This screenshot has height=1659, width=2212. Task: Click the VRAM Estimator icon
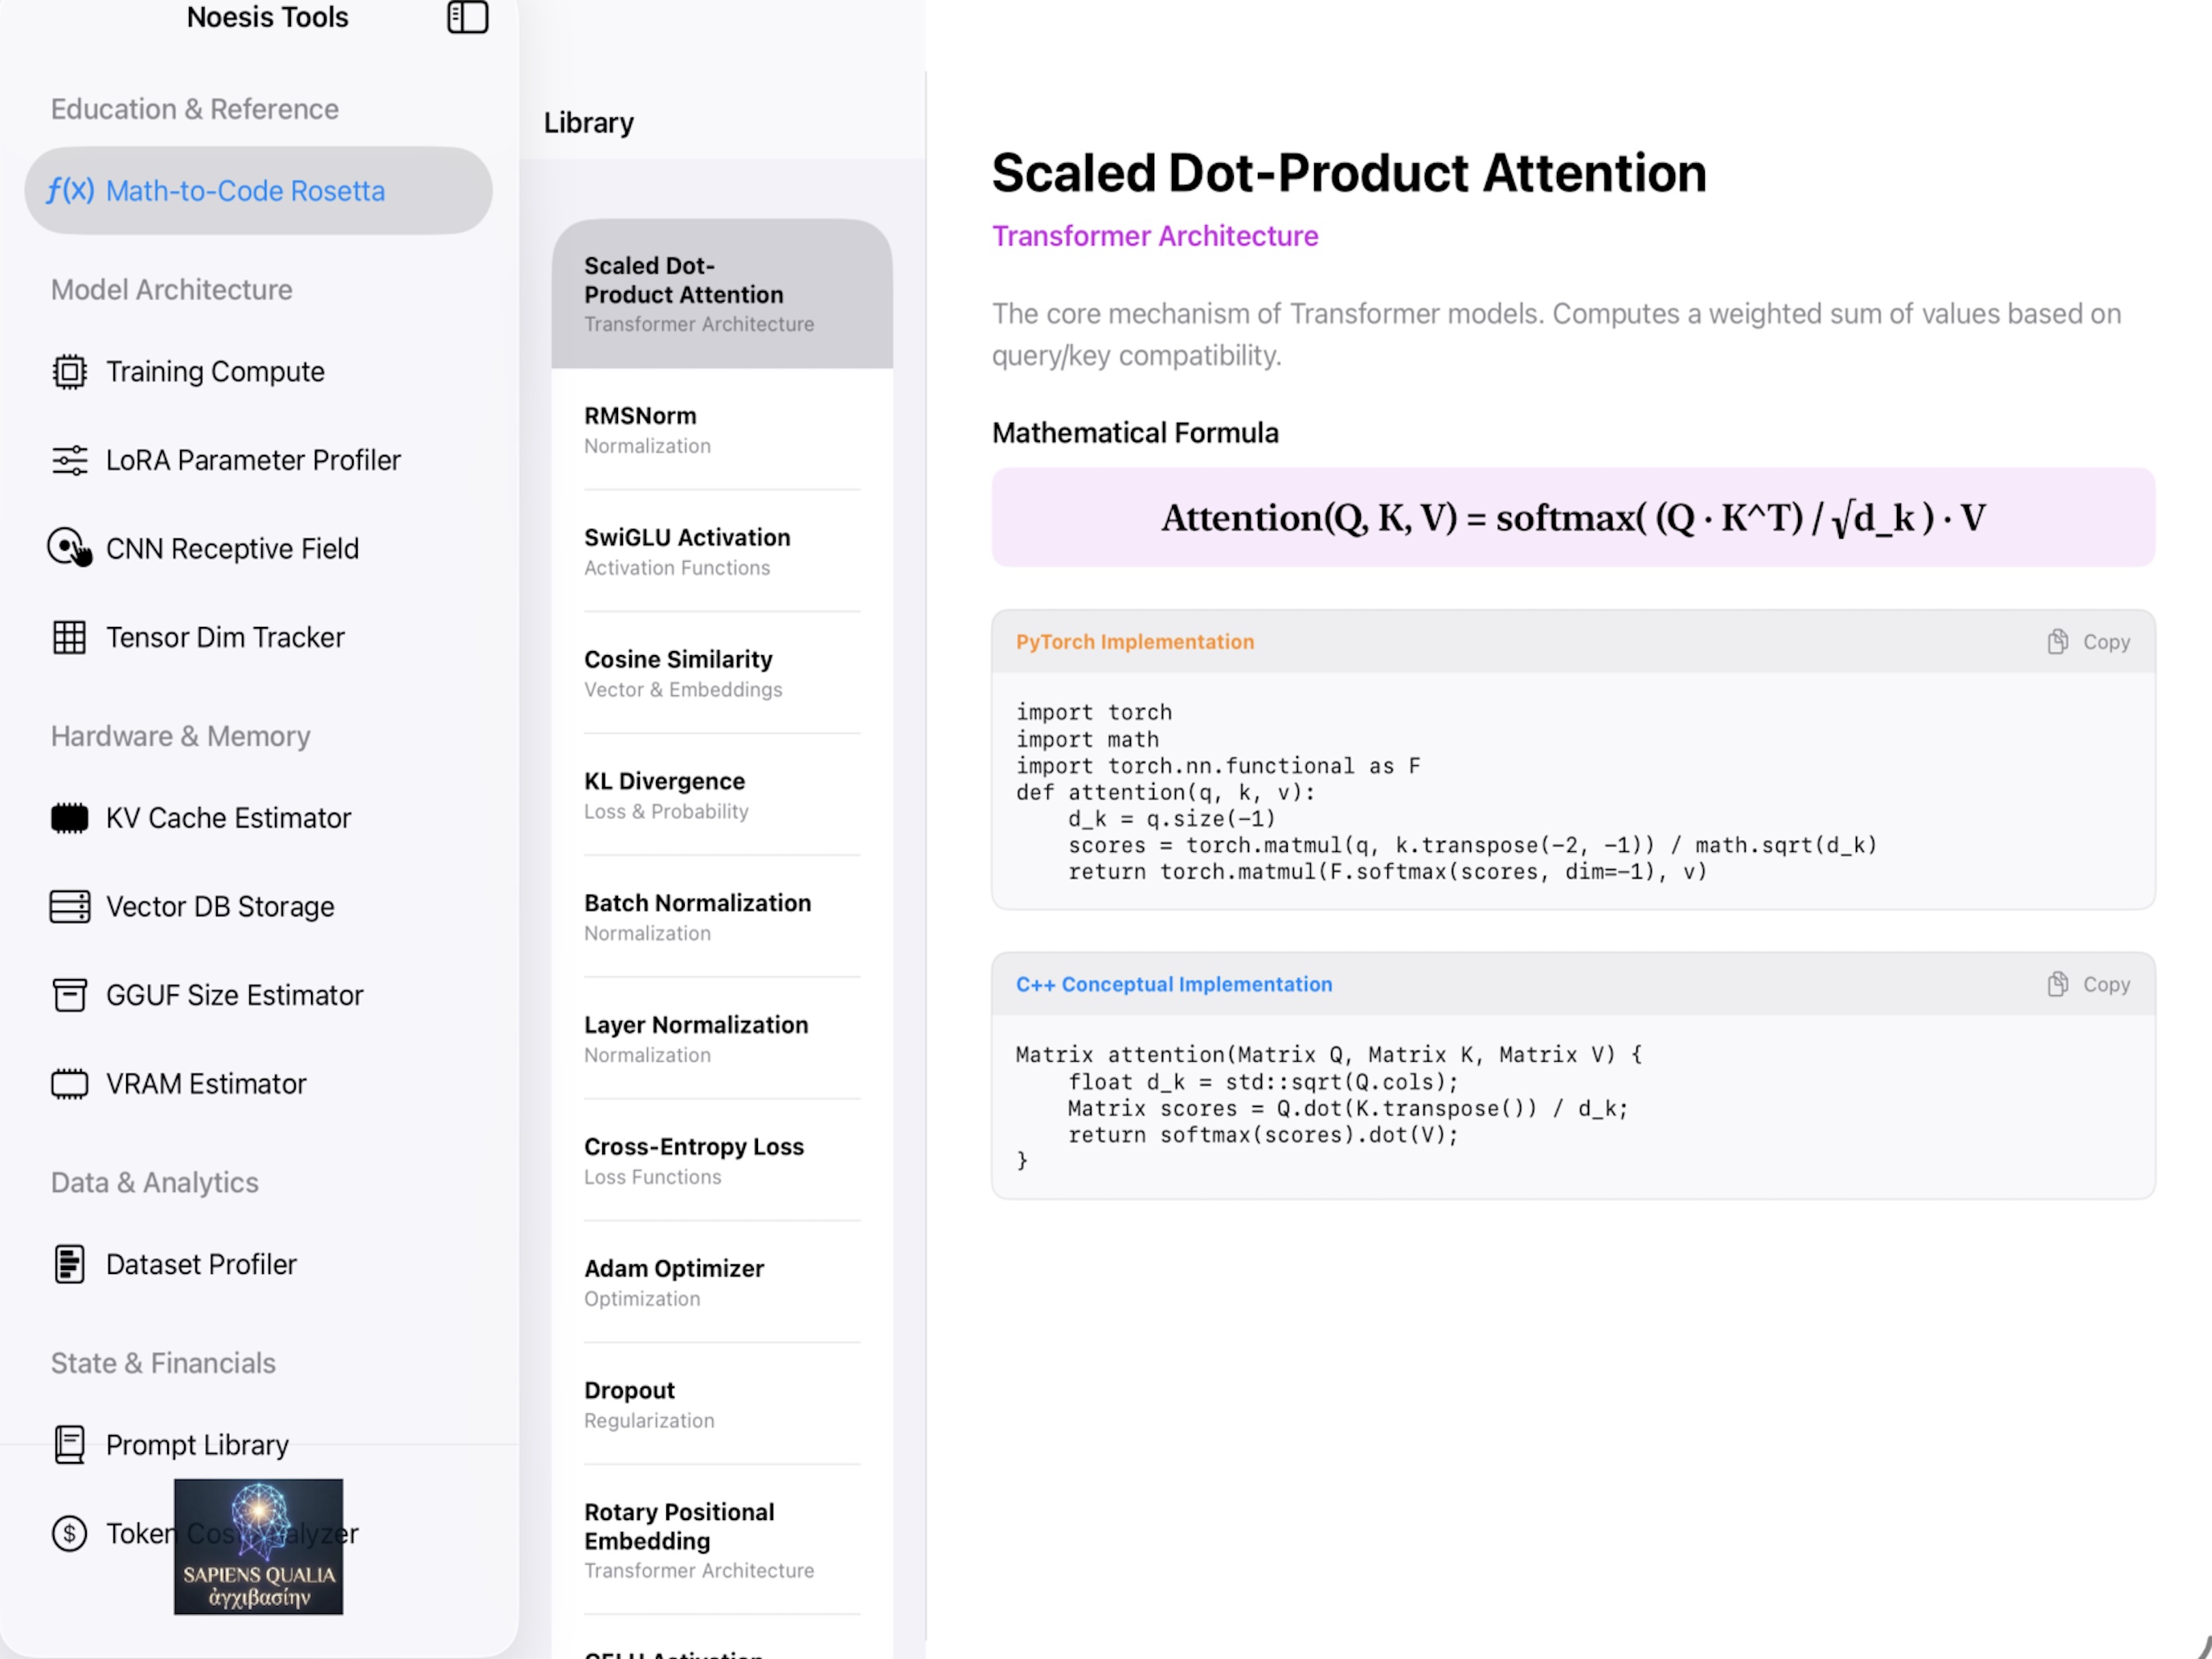tap(69, 1084)
